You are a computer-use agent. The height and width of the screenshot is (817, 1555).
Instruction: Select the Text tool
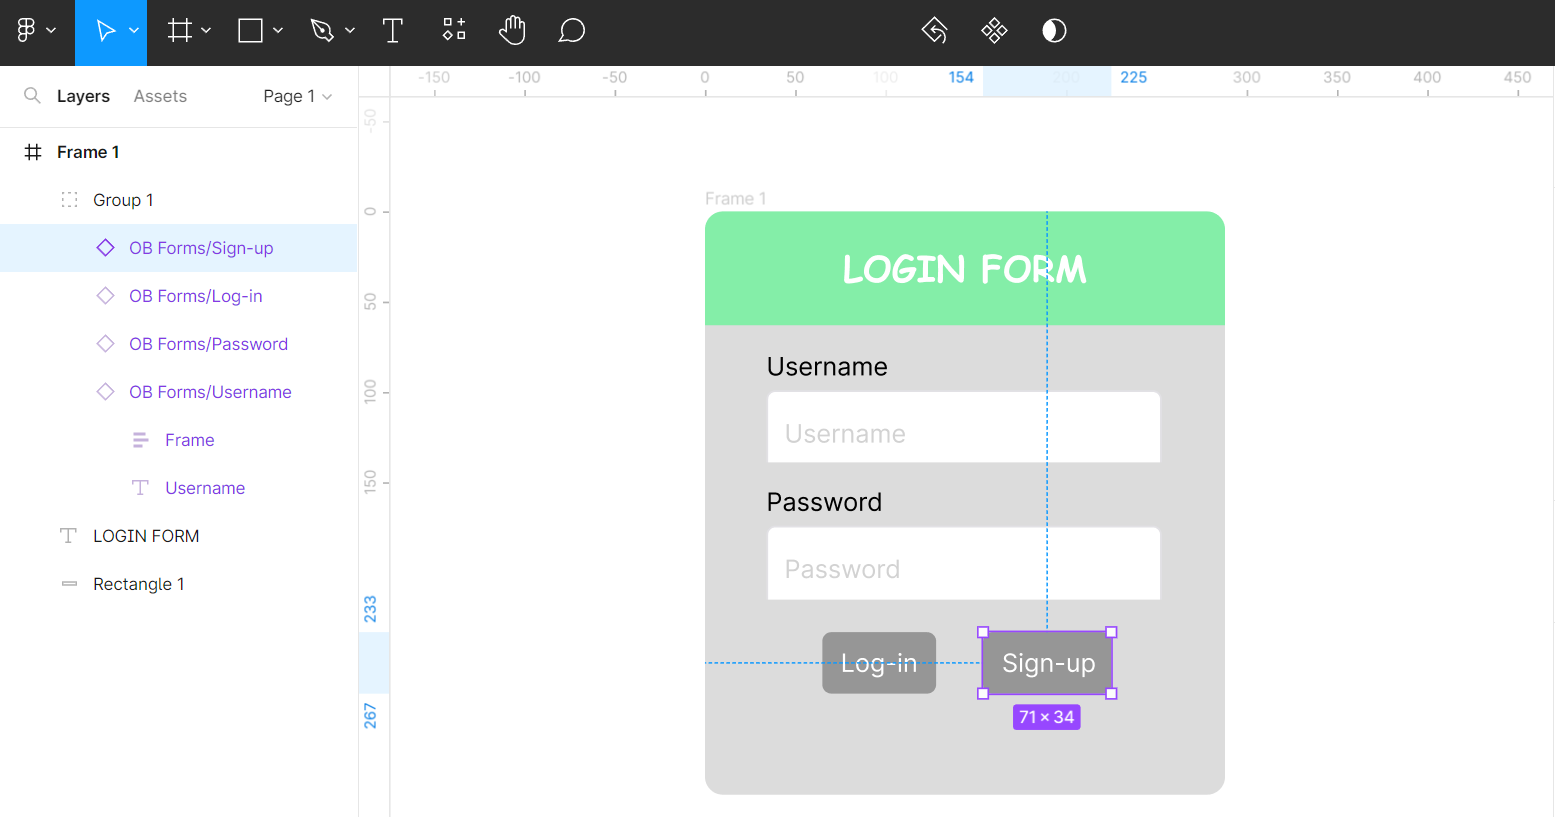392,31
